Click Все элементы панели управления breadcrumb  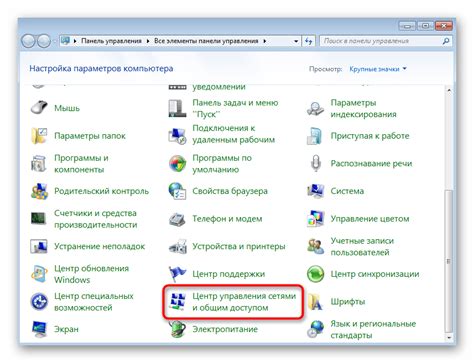206,41
